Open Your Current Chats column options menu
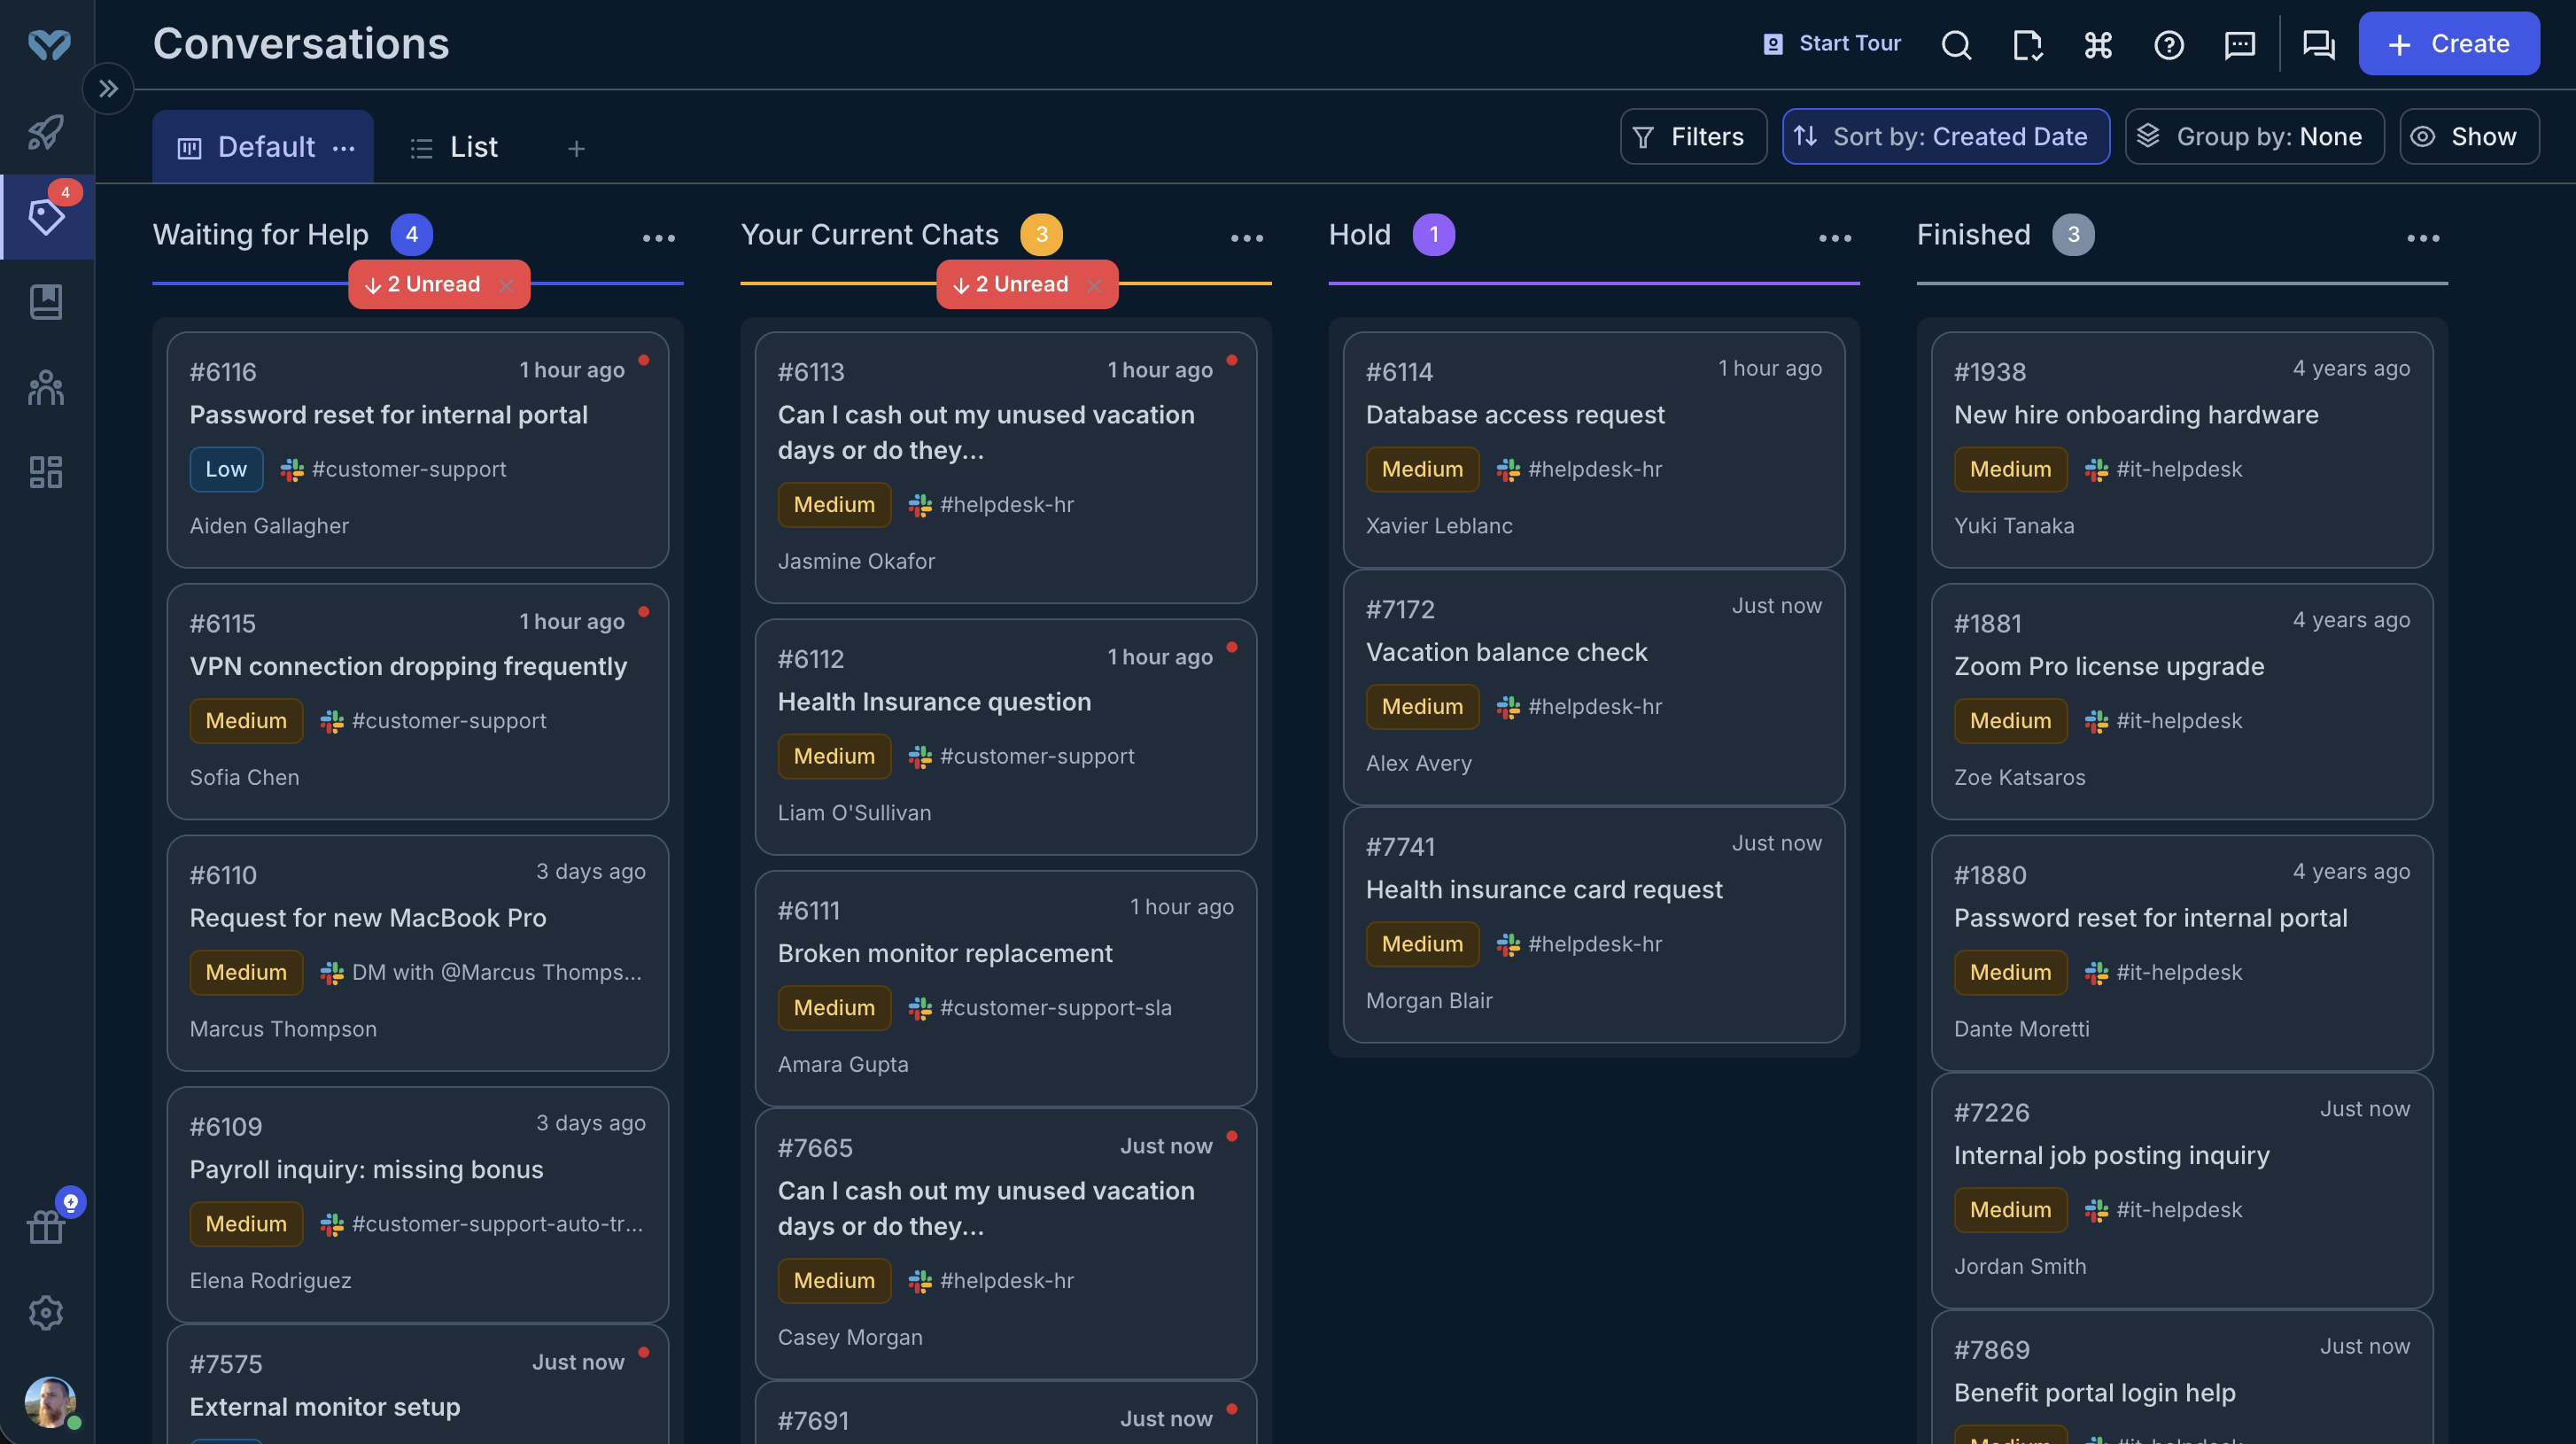 tap(1247, 238)
